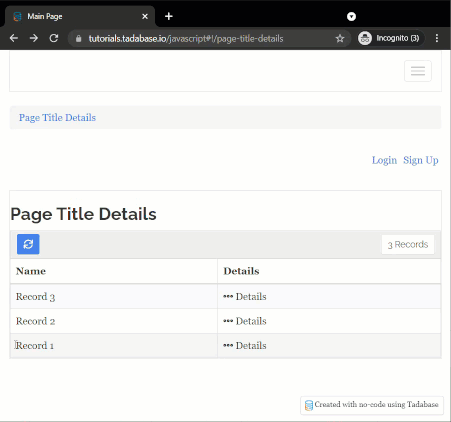Open the tab search dropdown arrow
Viewport: 451px width, 422px height.
[x=351, y=16]
